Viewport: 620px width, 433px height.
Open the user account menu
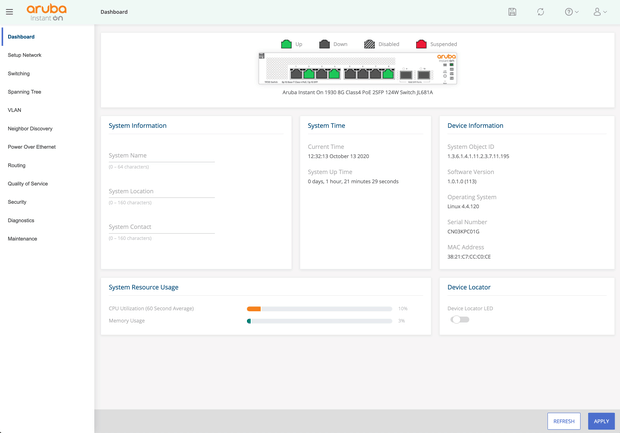pos(599,12)
